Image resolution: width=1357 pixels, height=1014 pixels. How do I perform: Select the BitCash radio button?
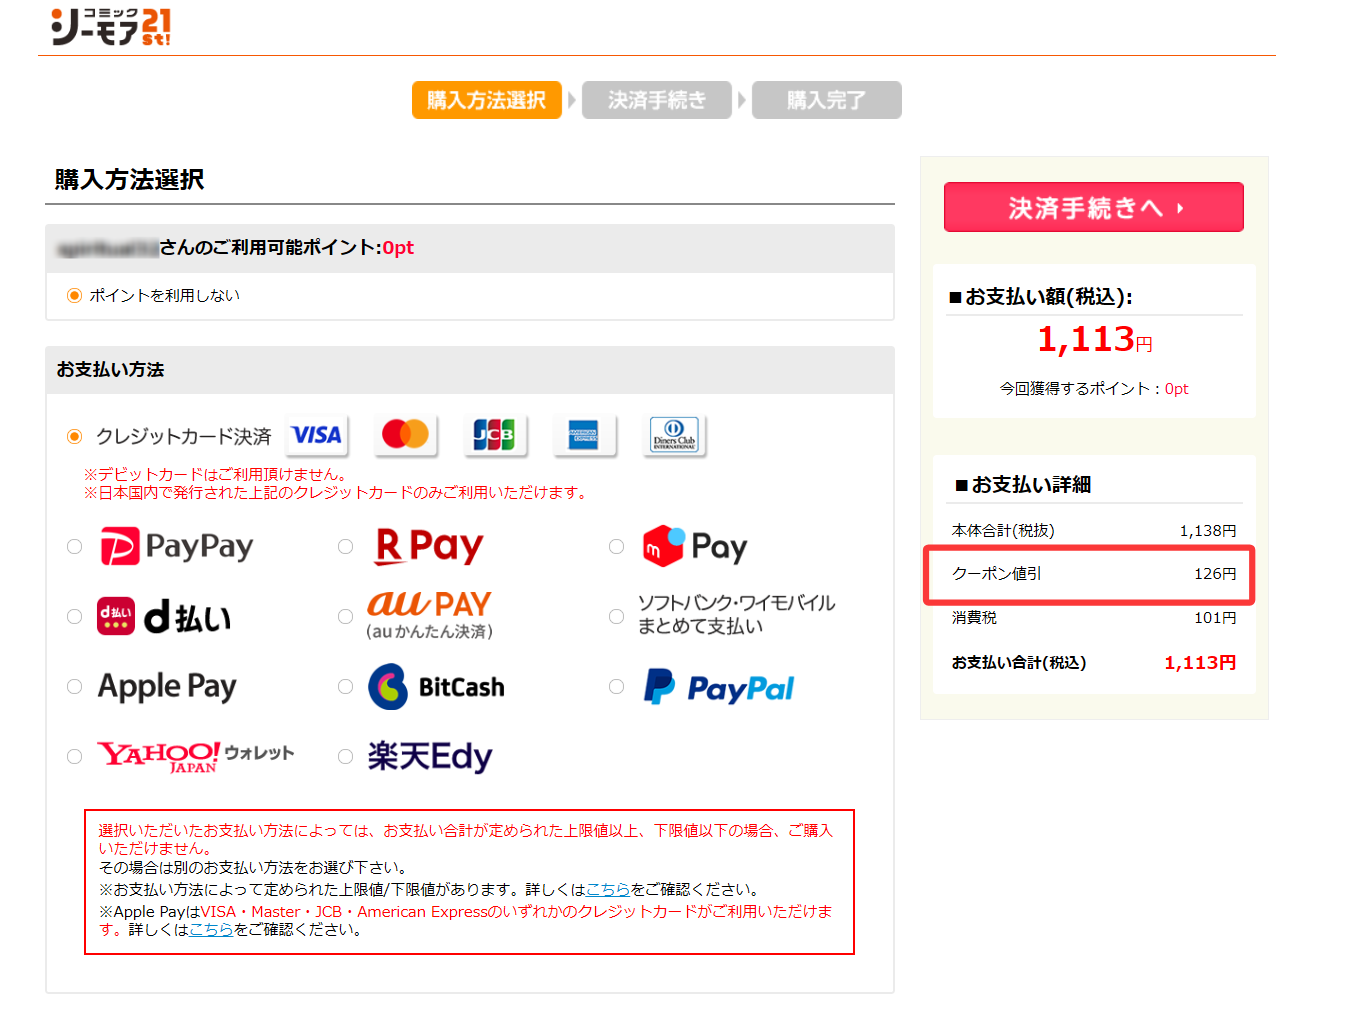click(345, 686)
